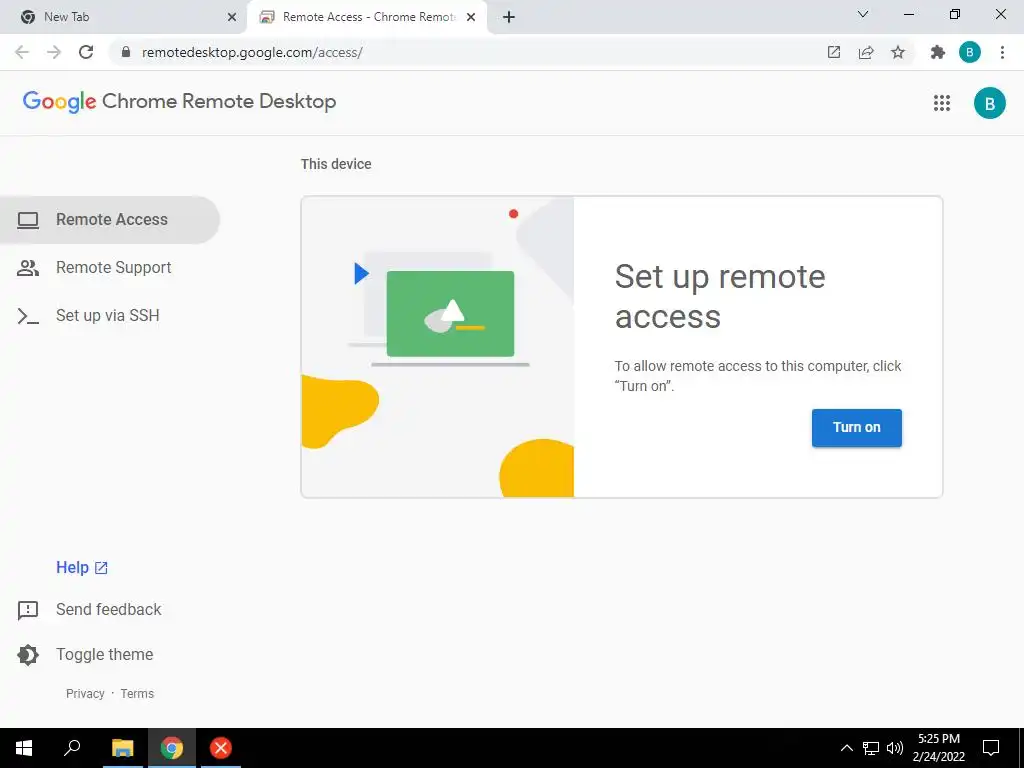Click the SSH terminal prompt icon

[x=28, y=316]
